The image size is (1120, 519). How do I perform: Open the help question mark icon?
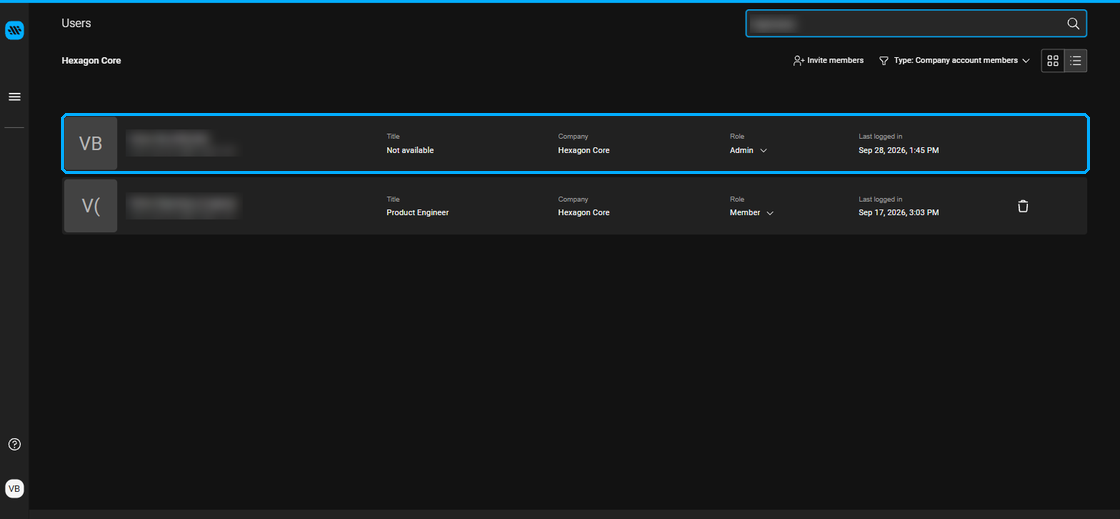14,444
